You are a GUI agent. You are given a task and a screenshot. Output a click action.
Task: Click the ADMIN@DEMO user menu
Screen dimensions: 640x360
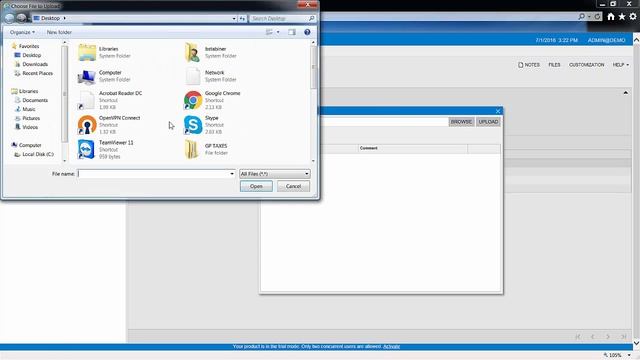click(607, 40)
